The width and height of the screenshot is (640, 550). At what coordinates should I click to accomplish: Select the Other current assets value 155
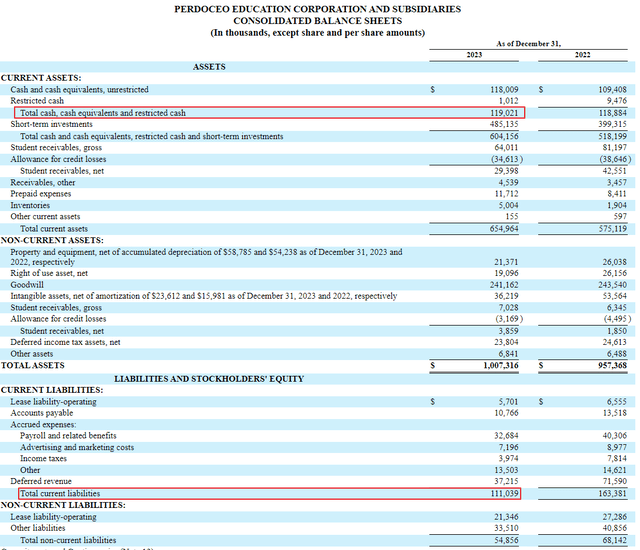coord(511,217)
